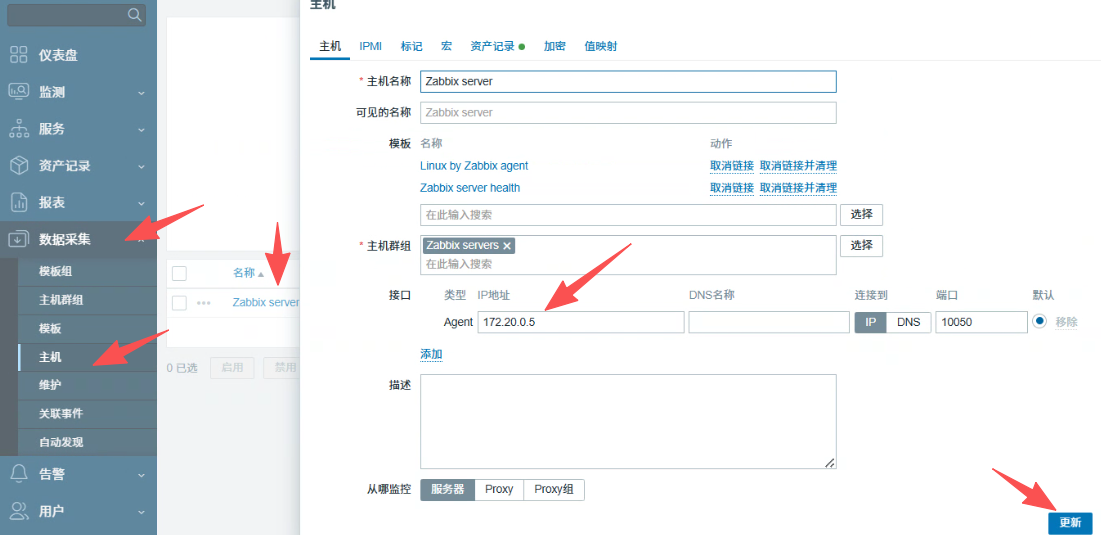Remove the Zabbix servers group tag
The width and height of the screenshot is (1101, 535).
[x=507, y=246]
